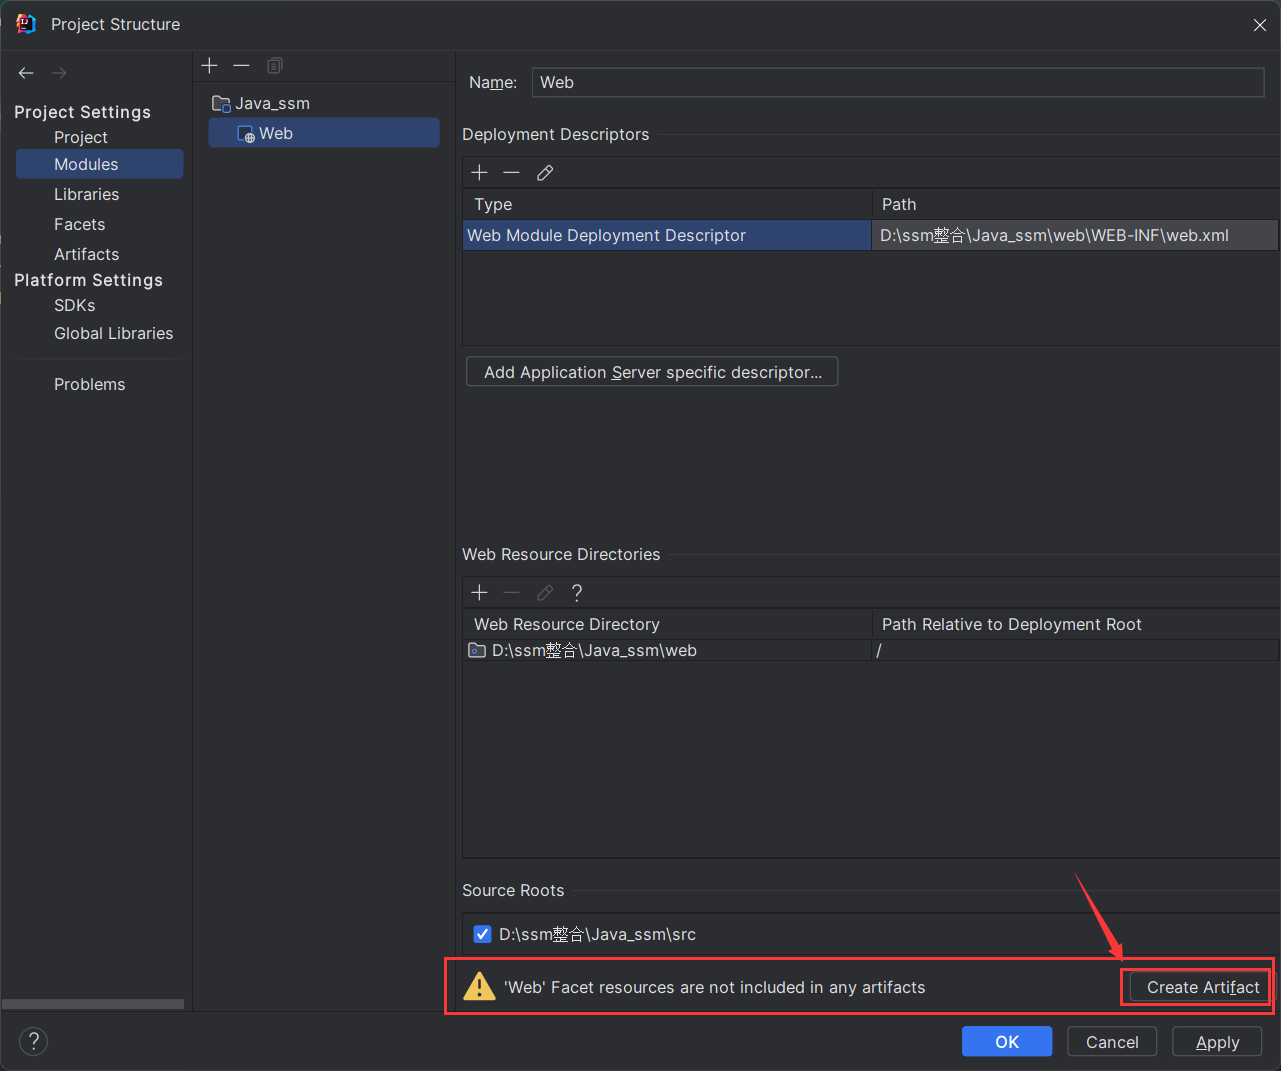The width and height of the screenshot is (1281, 1071).
Task: Open web resource directories help question mark
Action: [577, 593]
